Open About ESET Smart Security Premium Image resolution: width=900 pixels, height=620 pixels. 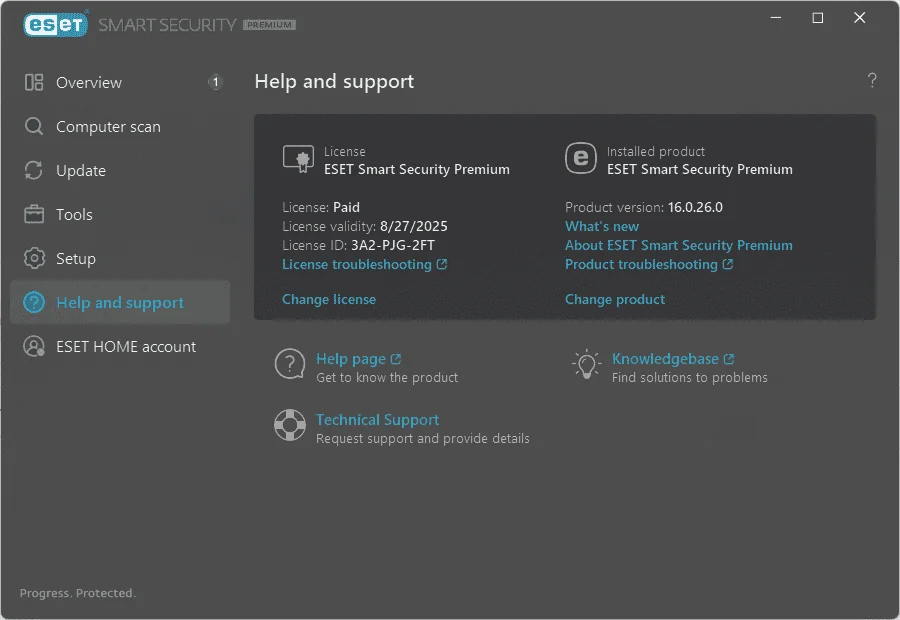coord(678,245)
